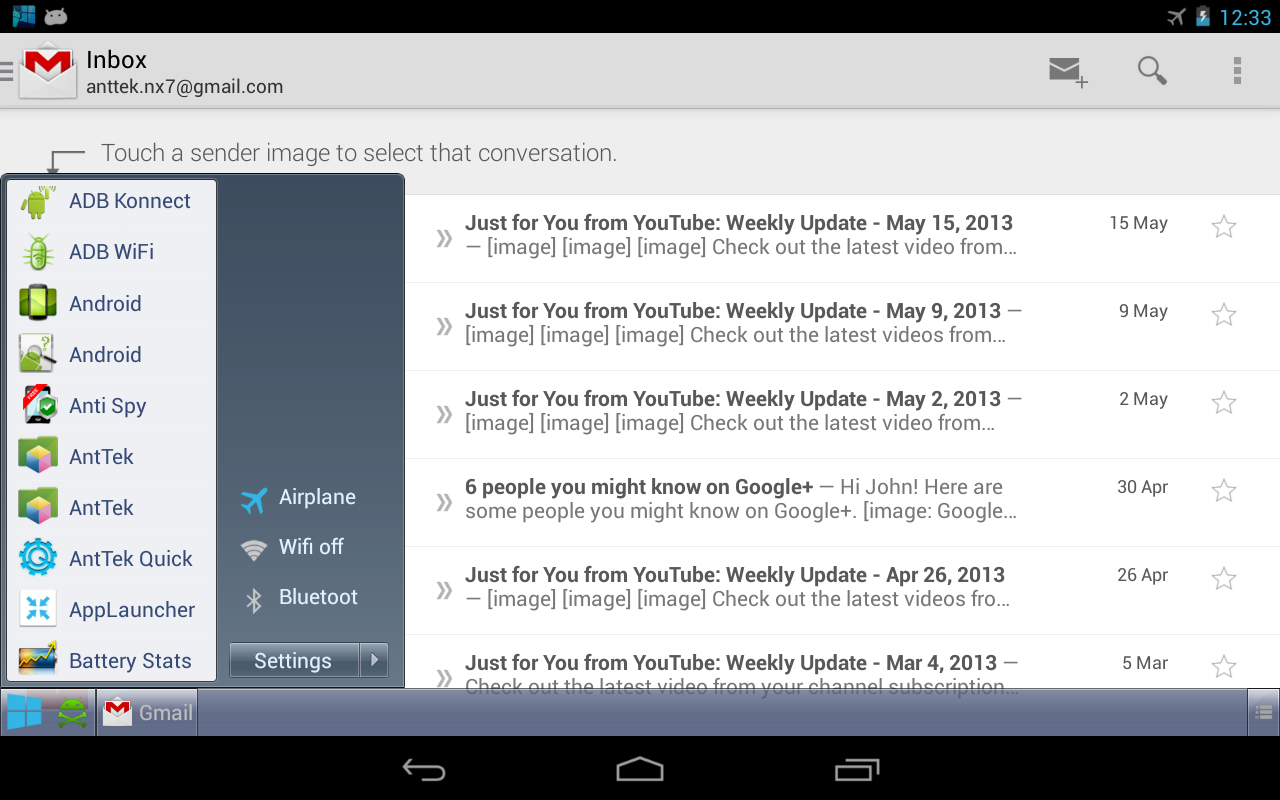Open the Gmail overflow menu dots
Screen dimensions: 1280x800
[x=1237, y=71]
